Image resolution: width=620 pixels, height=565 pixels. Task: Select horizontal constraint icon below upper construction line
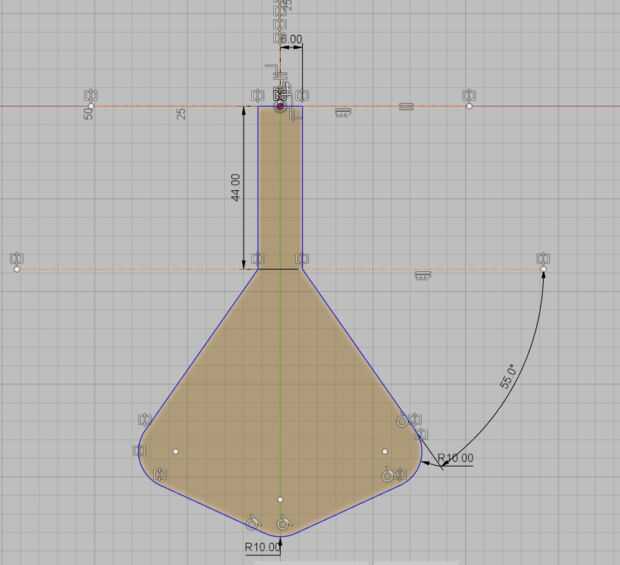(x=343, y=112)
